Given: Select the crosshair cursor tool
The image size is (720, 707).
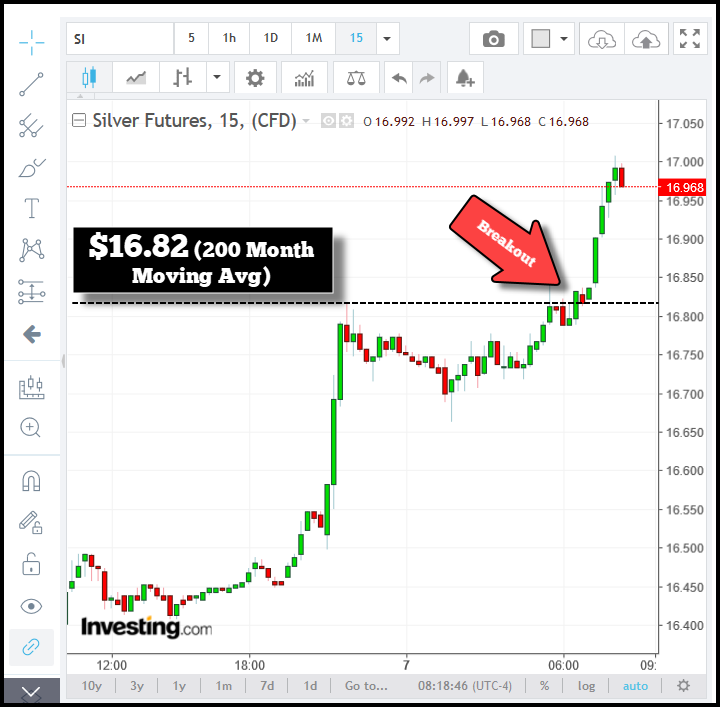Looking at the screenshot, I should click(32, 43).
